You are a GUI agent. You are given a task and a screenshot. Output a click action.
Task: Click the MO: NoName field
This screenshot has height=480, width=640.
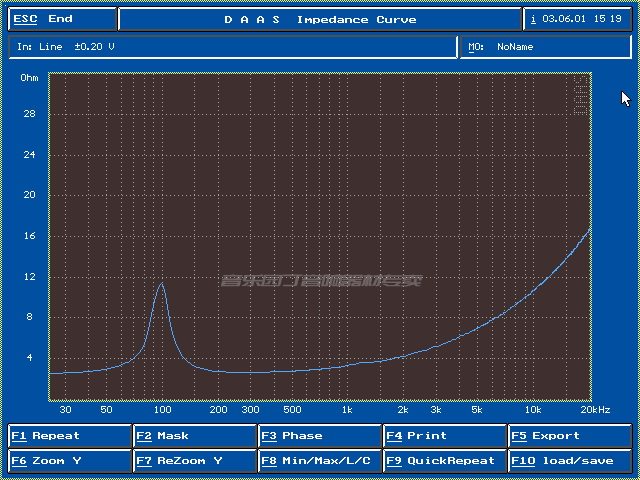pyautogui.click(x=546, y=47)
